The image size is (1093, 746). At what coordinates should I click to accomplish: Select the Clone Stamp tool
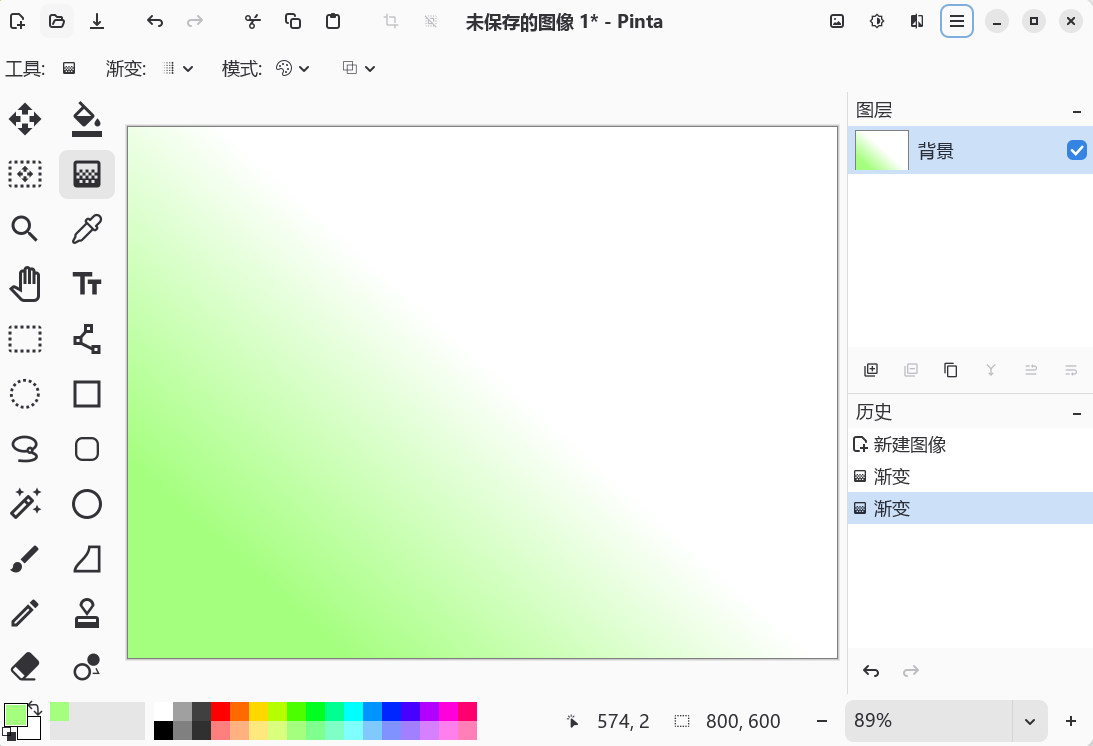(87, 613)
